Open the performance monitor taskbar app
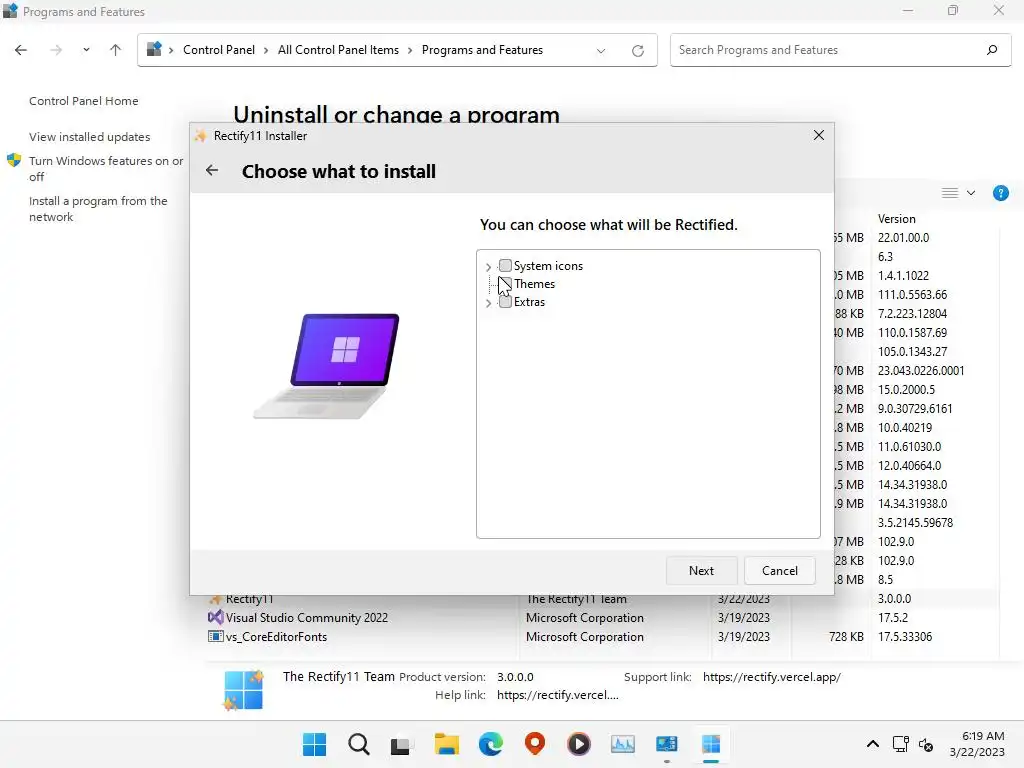The width and height of the screenshot is (1024, 768). pos(622,744)
